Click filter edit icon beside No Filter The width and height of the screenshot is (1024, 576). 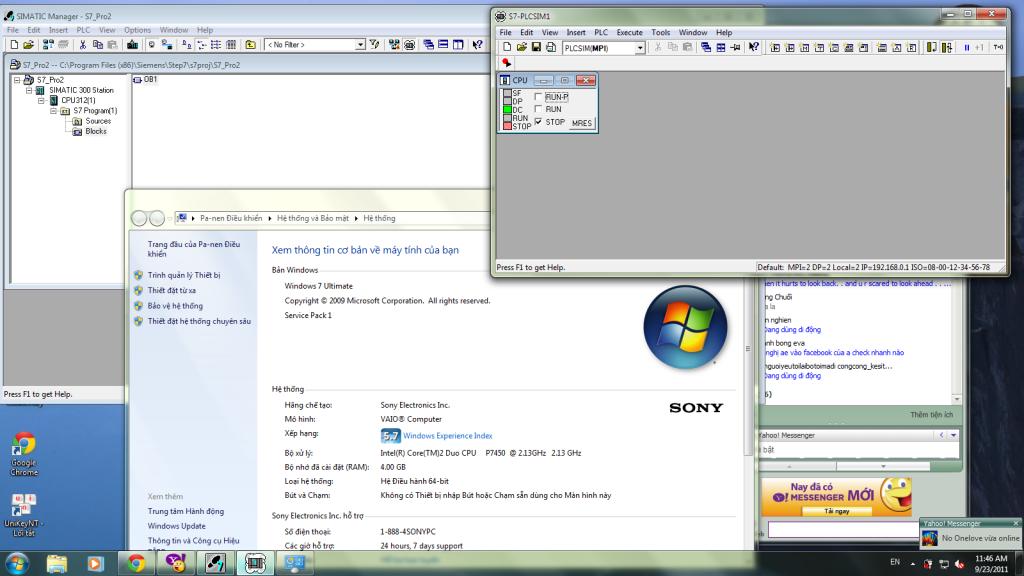(x=374, y=44)
